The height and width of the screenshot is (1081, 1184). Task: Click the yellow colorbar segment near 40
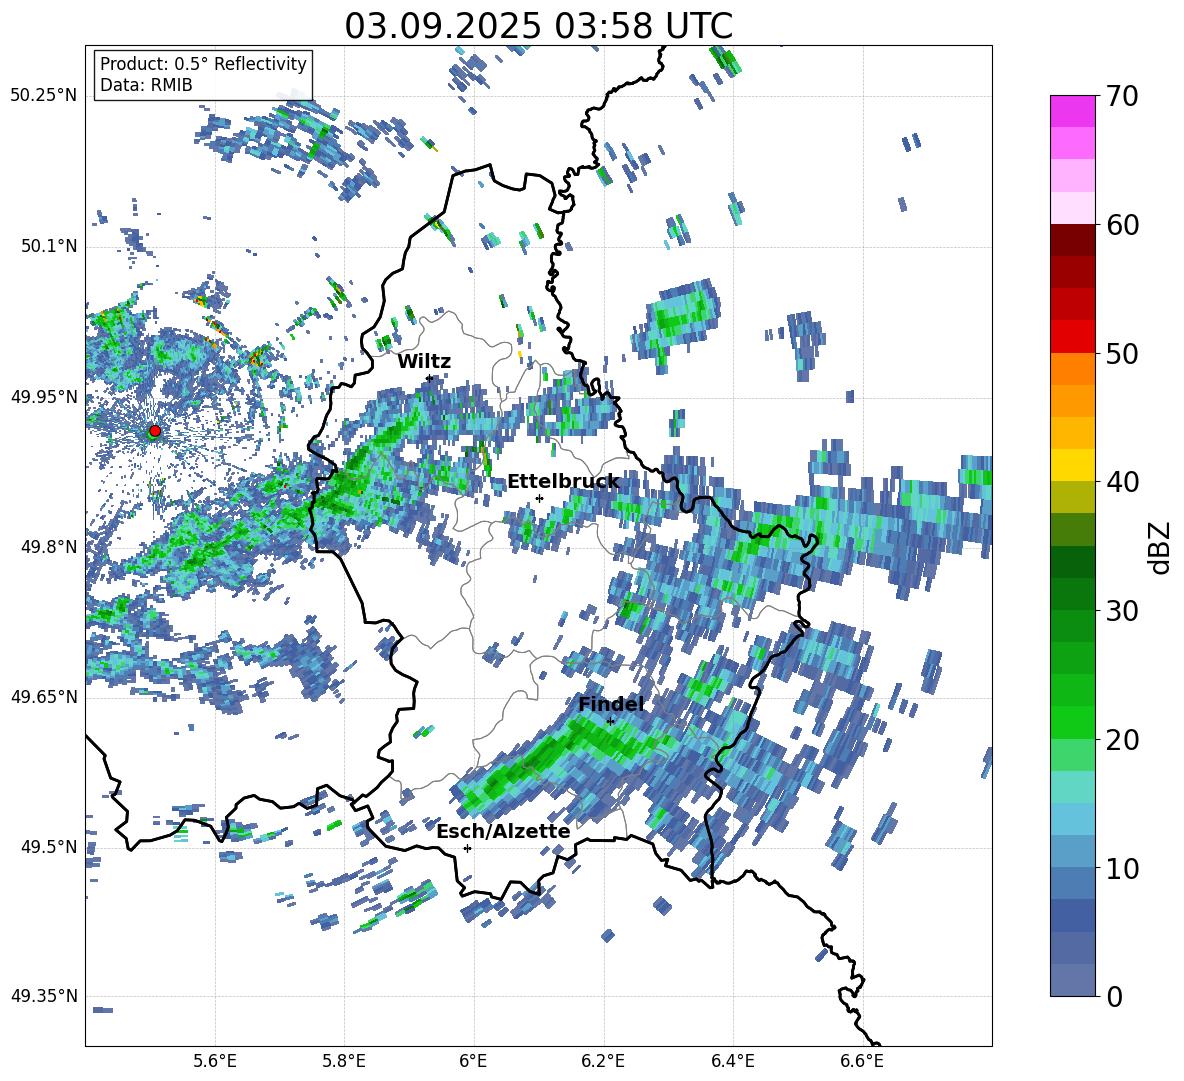point(1072,465)
